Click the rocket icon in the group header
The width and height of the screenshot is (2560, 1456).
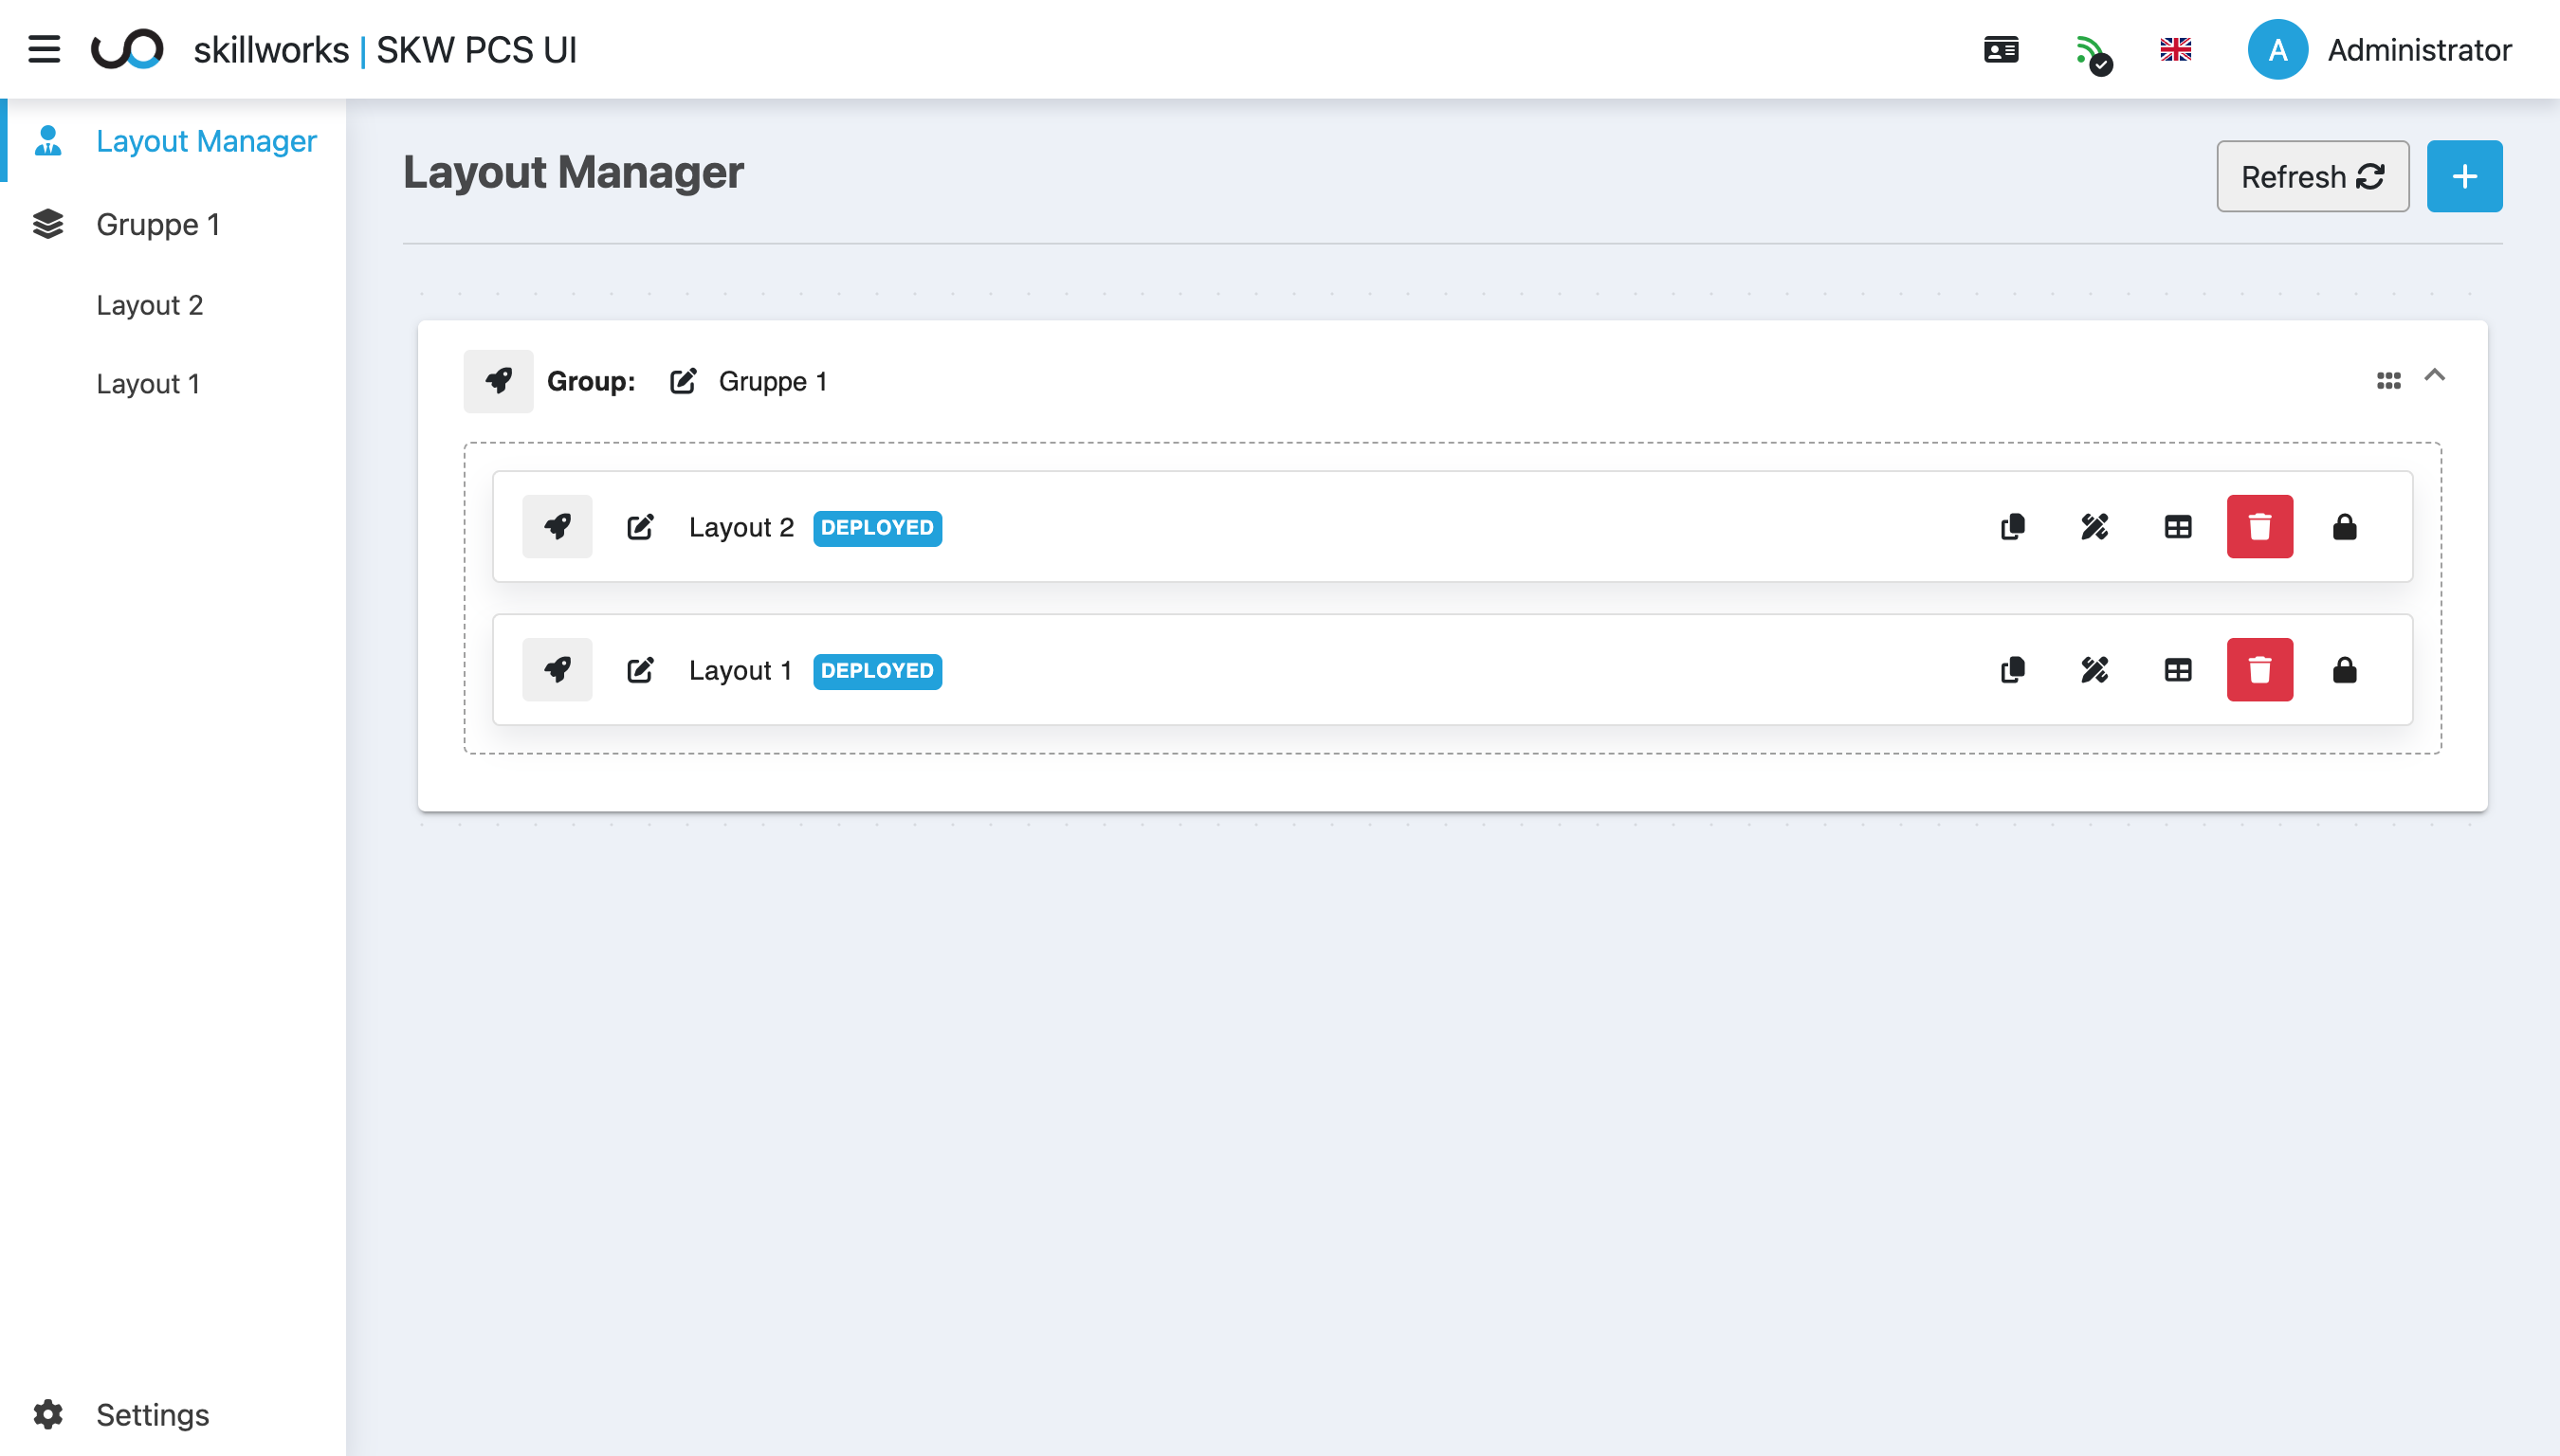tap(498, 381)
